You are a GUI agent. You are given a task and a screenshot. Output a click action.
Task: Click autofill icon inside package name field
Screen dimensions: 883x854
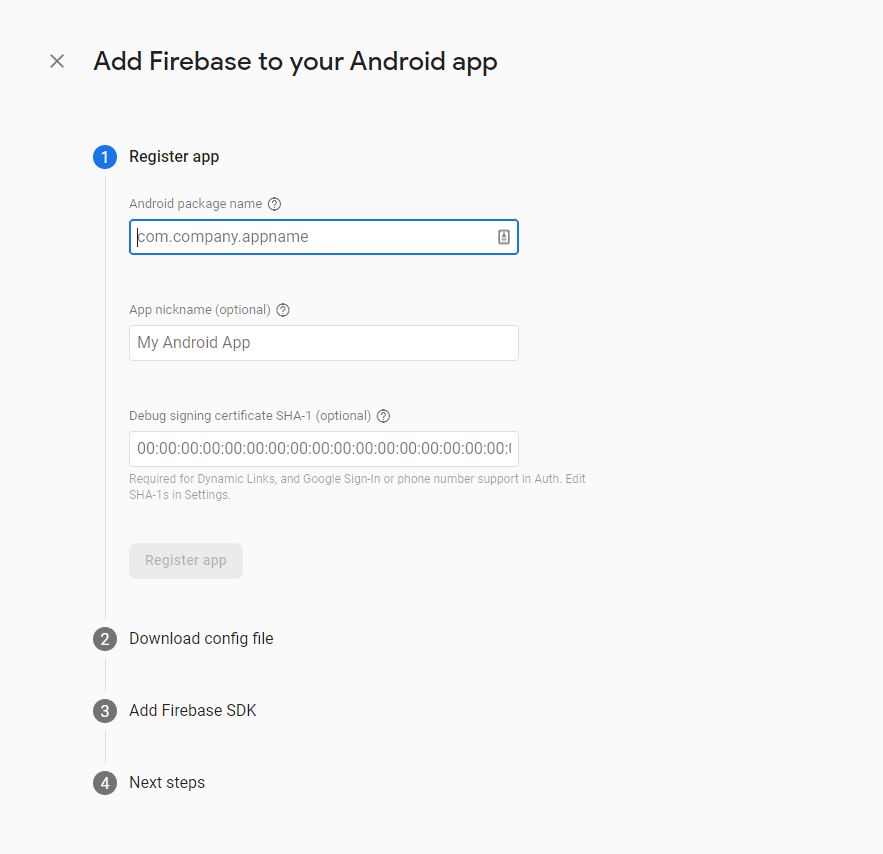(504, 237)
